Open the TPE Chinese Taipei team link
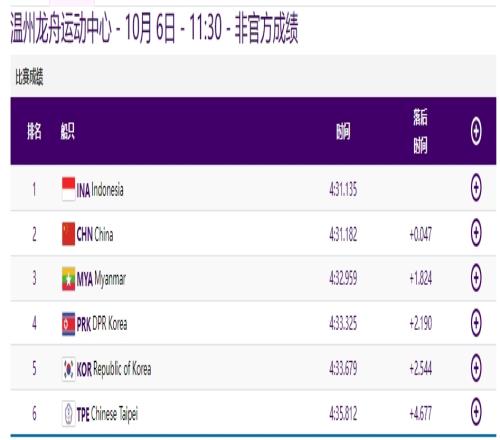500x440 pixels. pyautogui.click(x=107, y=414)
